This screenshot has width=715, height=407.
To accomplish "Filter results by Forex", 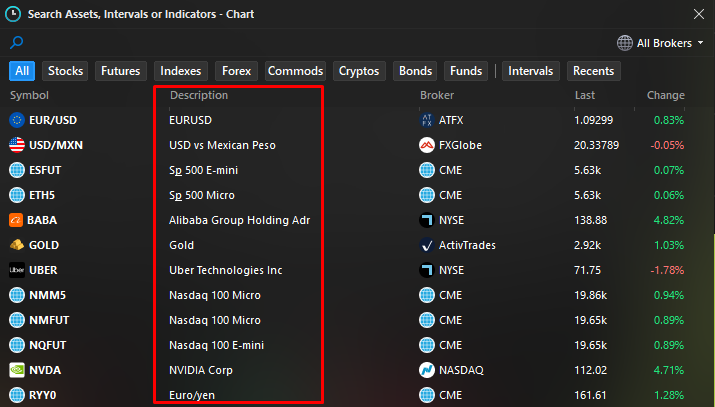I will pyautogui.click(x=237, y=71).
